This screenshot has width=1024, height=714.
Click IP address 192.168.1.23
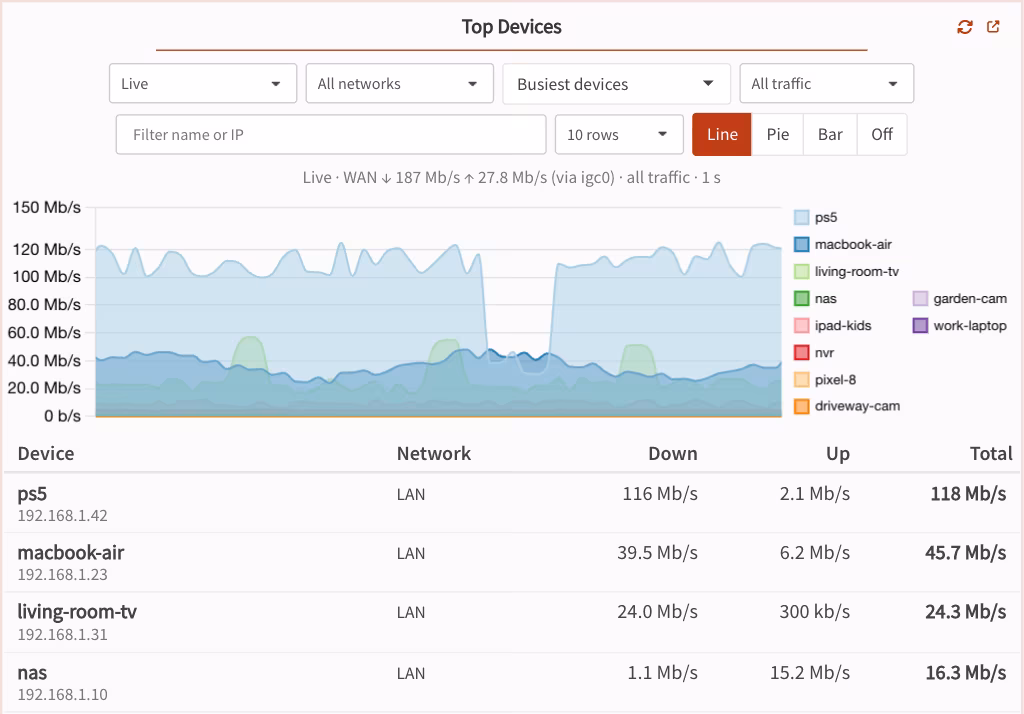[x=62, y=574]
